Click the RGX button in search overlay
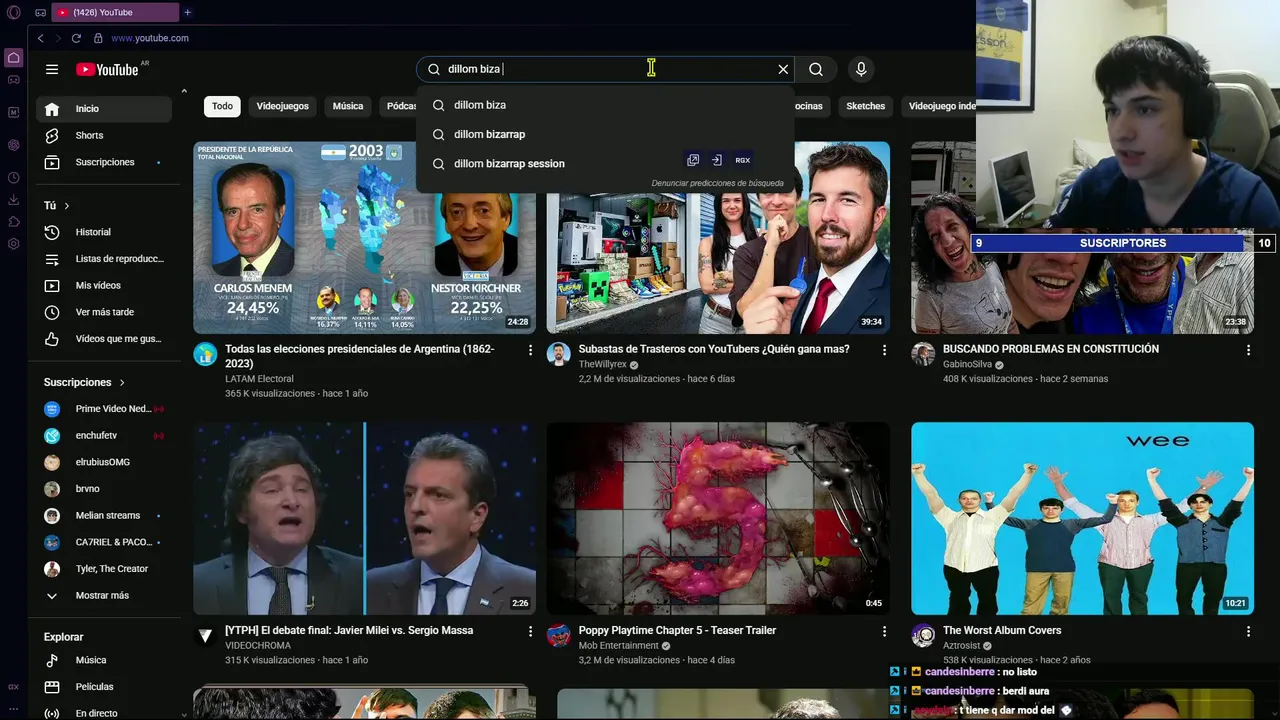1280x720 pixels. (743, 160)
